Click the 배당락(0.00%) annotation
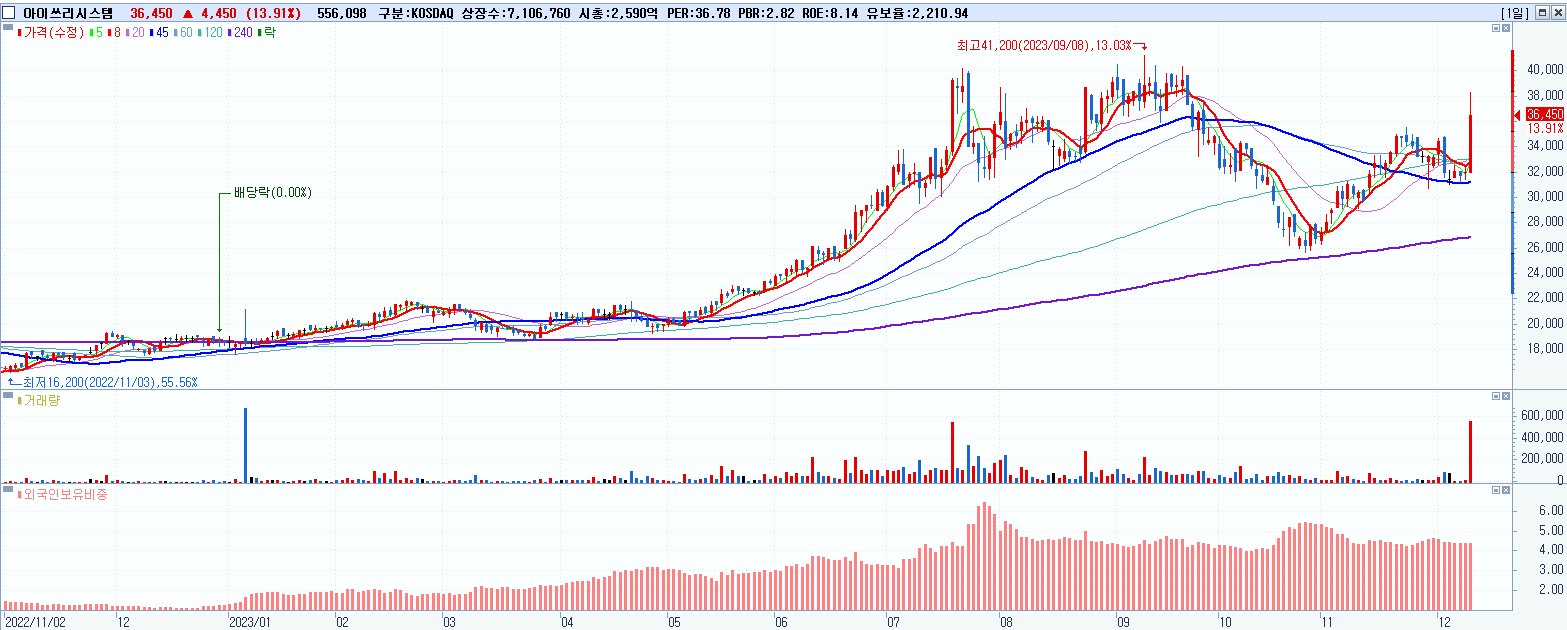1567x630 pixels. (274, 192)
